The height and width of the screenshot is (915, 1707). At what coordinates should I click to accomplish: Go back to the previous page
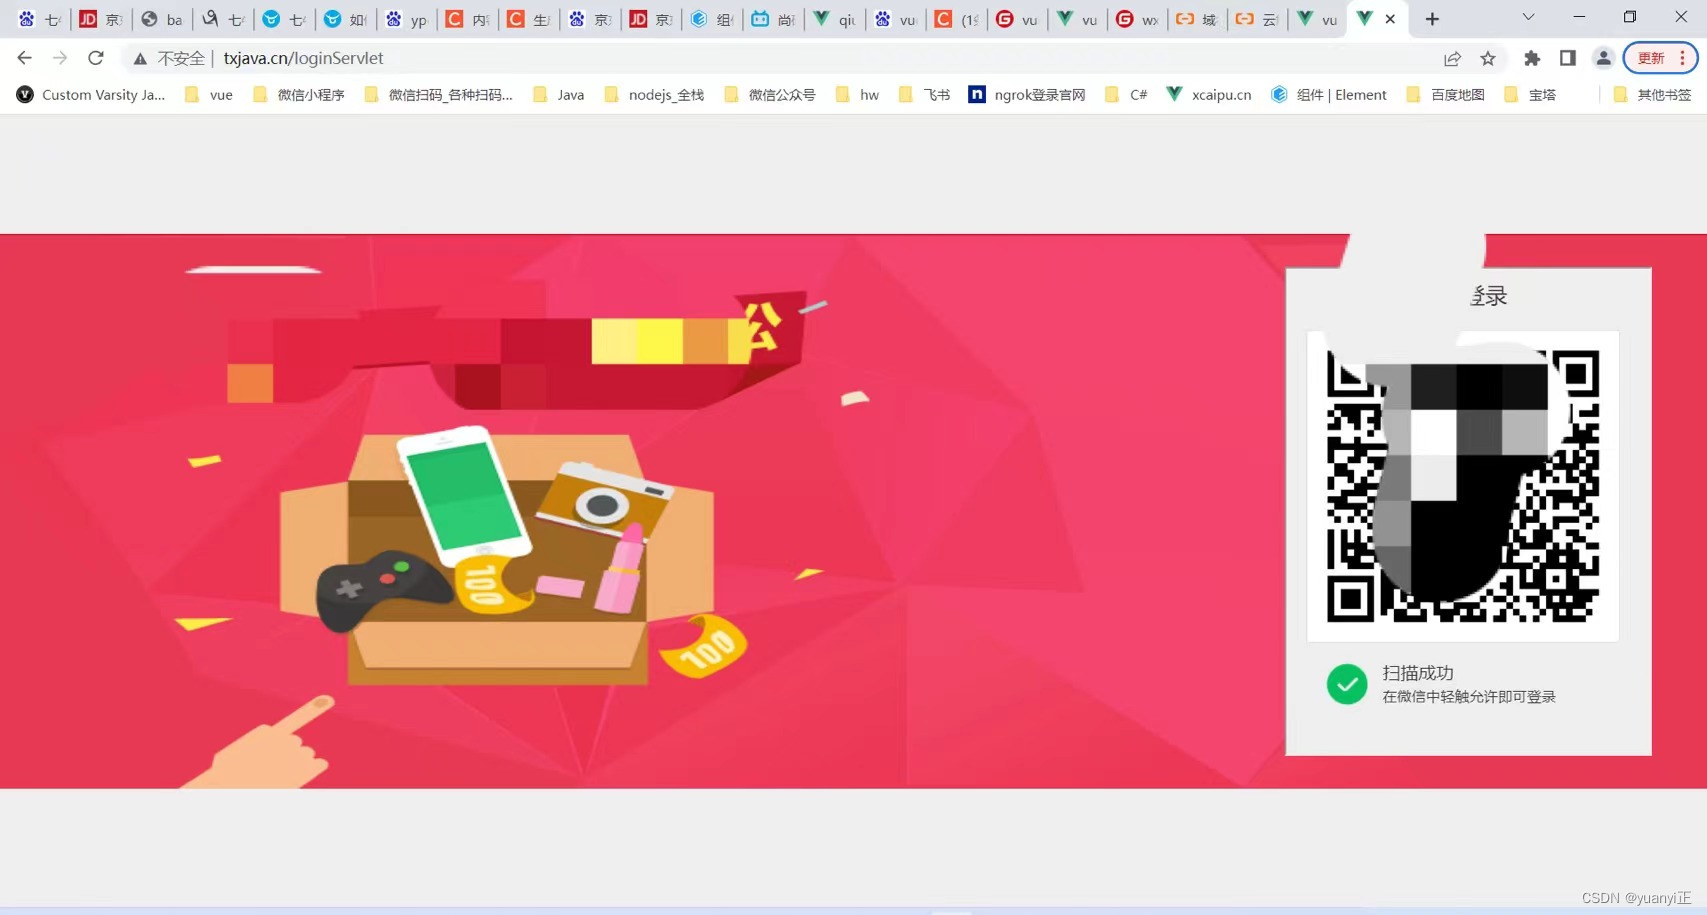(x=24, y=58)
